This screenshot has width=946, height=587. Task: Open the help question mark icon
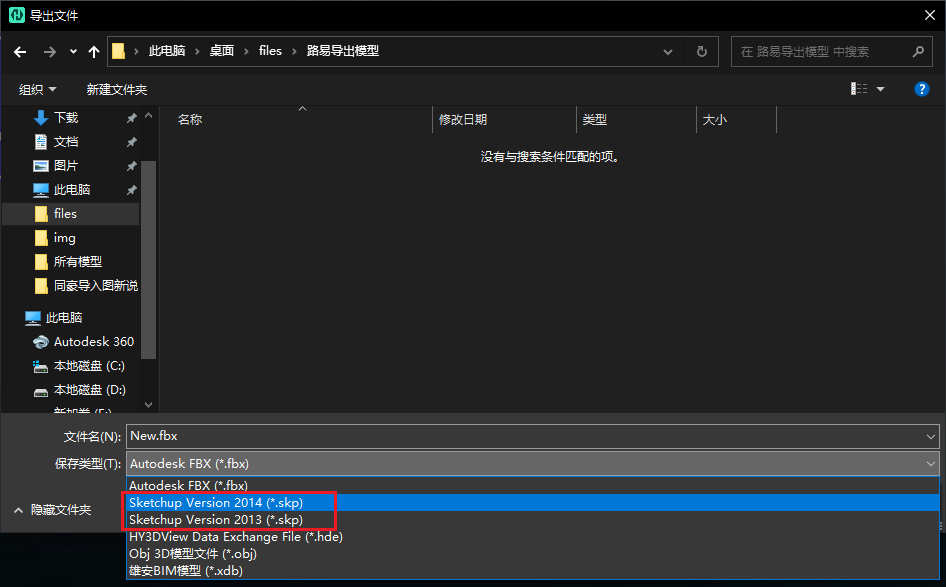pos(922,89)
